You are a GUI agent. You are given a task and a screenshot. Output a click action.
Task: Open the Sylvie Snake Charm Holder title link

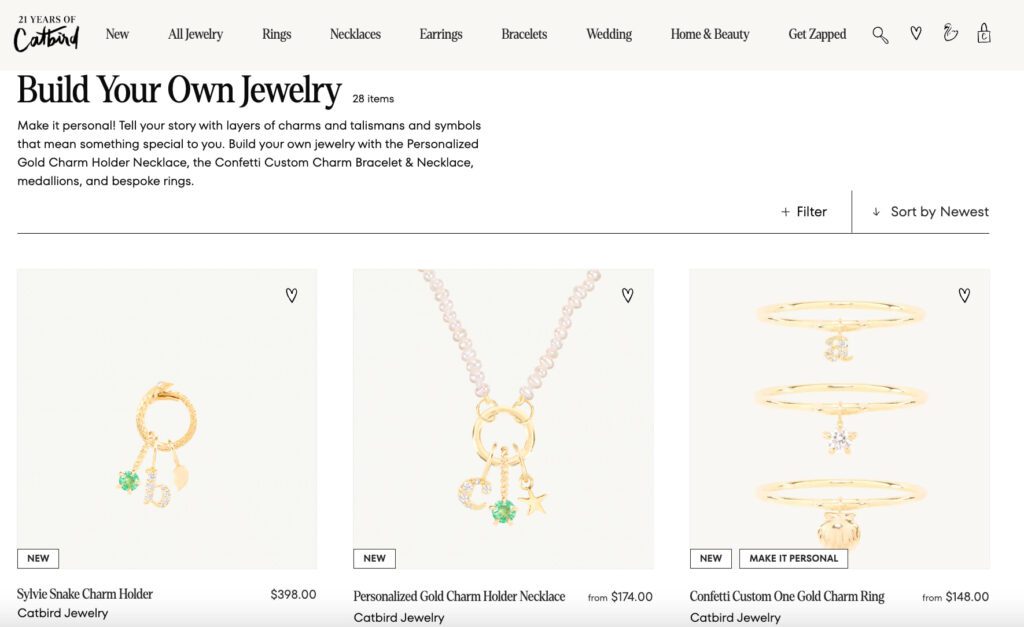point(85,594)
